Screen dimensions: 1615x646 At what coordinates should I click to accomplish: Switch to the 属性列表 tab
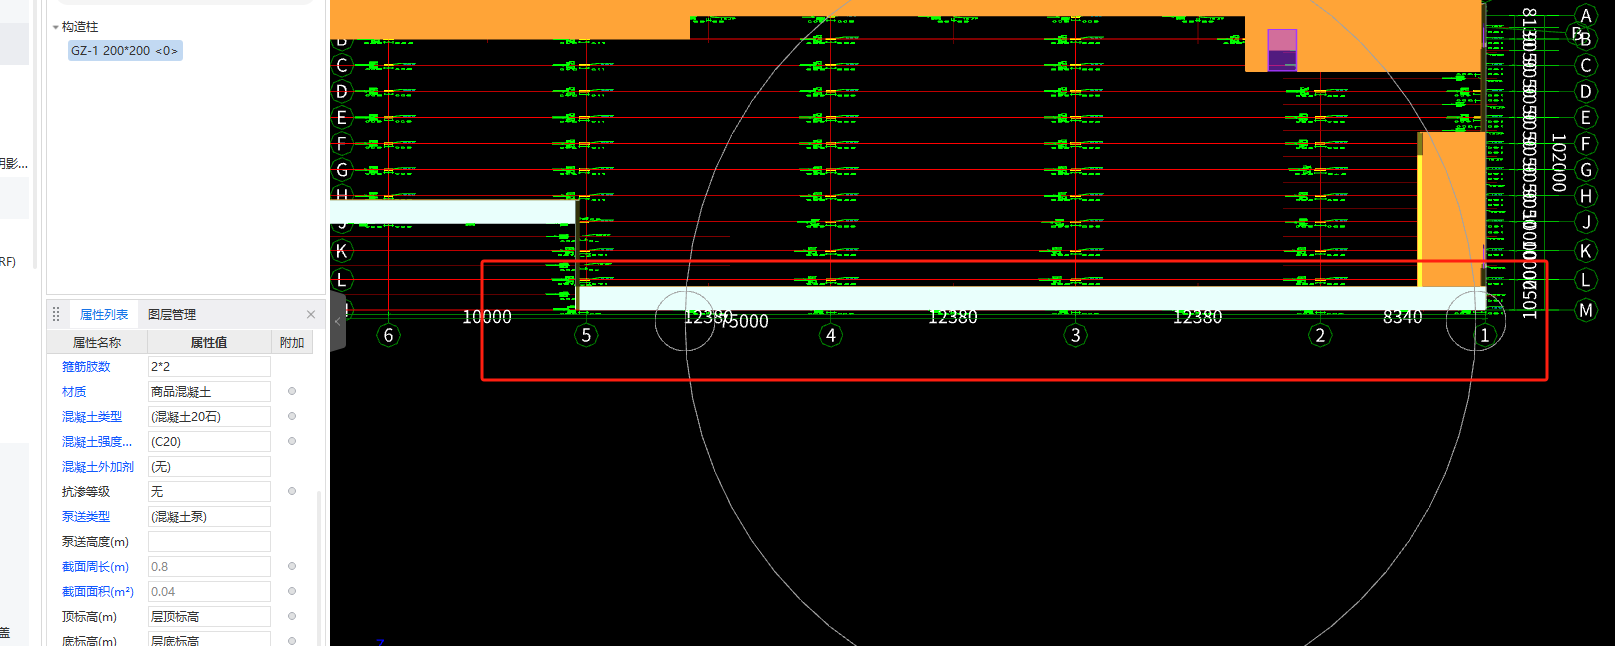pyautogui.click(x=104, y=314)
